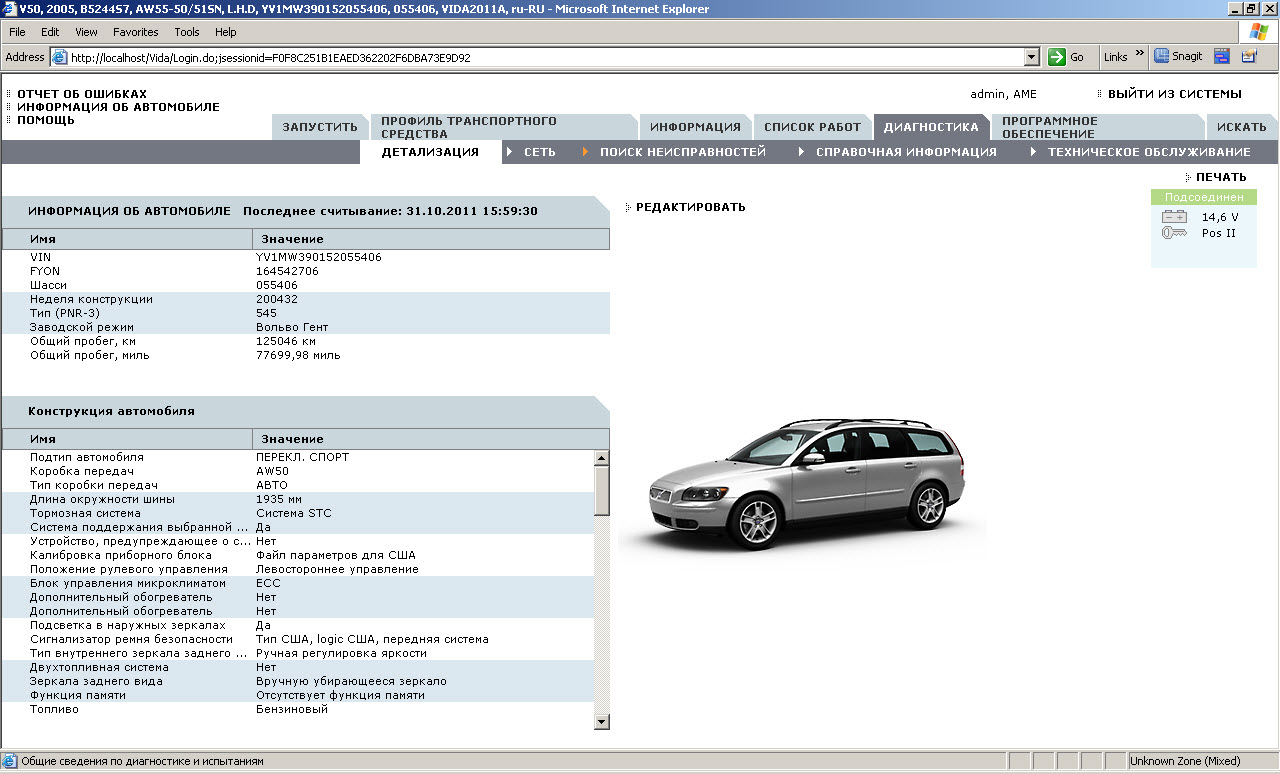This screenshot has height=774, width=1280.
Task: Click scrollbar down arrow in Конструкция автомобиля table
Action: [602, 721]
